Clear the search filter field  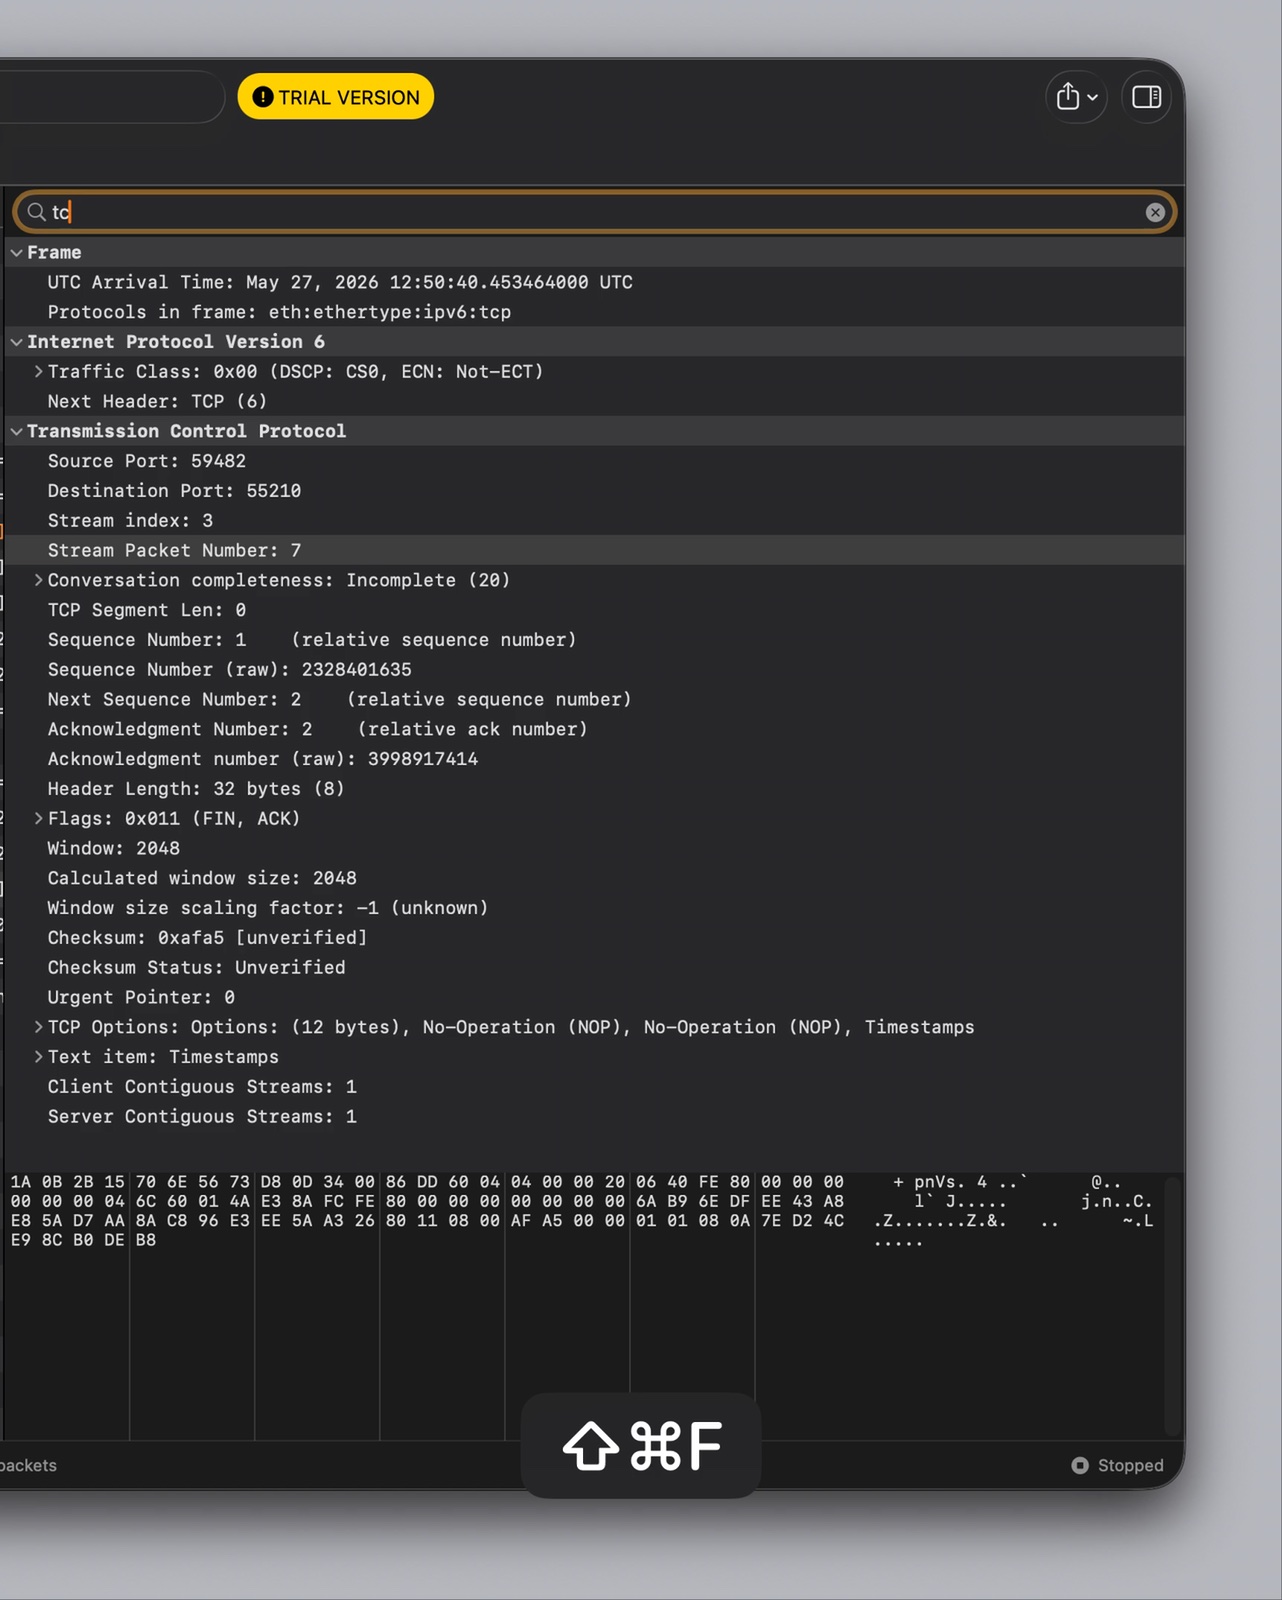[1155, 212]
